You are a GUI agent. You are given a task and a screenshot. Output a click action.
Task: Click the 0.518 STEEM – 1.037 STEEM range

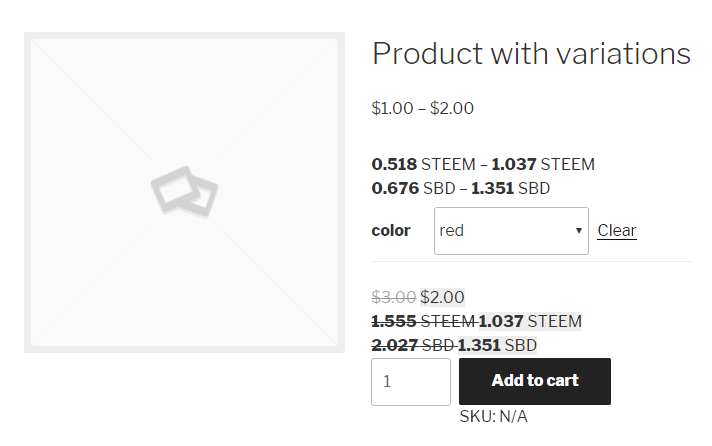coord(483,164)
